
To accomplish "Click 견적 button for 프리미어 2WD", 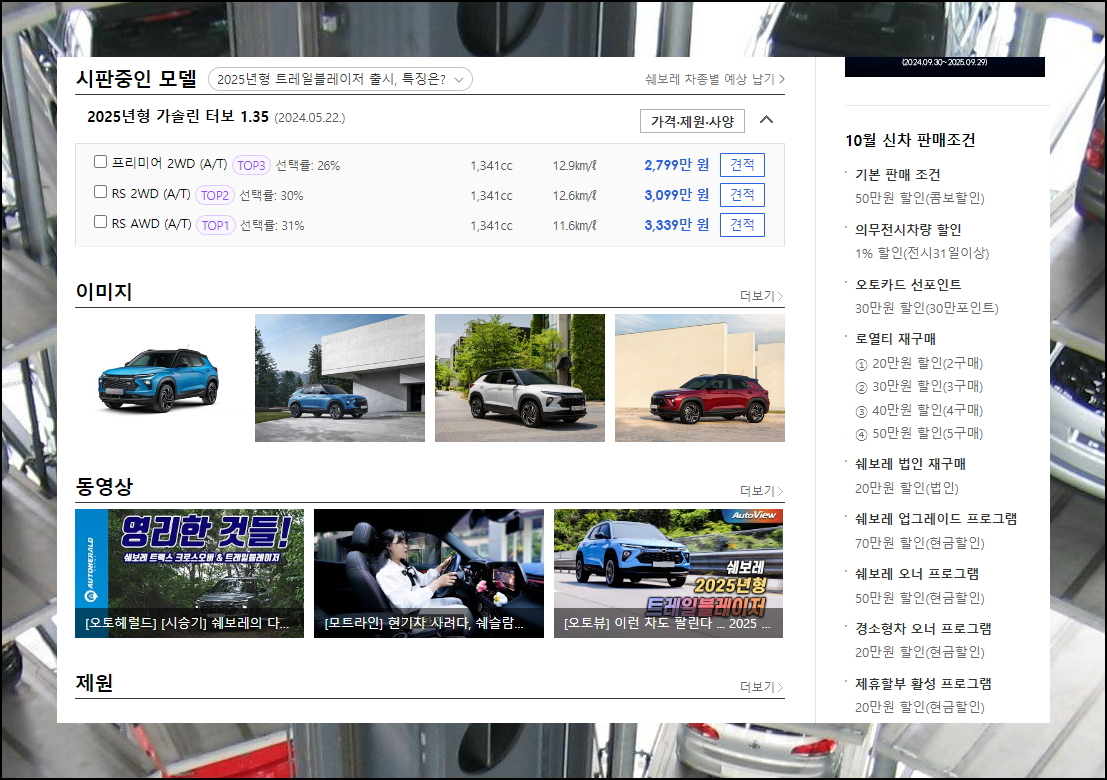I will [x=742, y=165].
